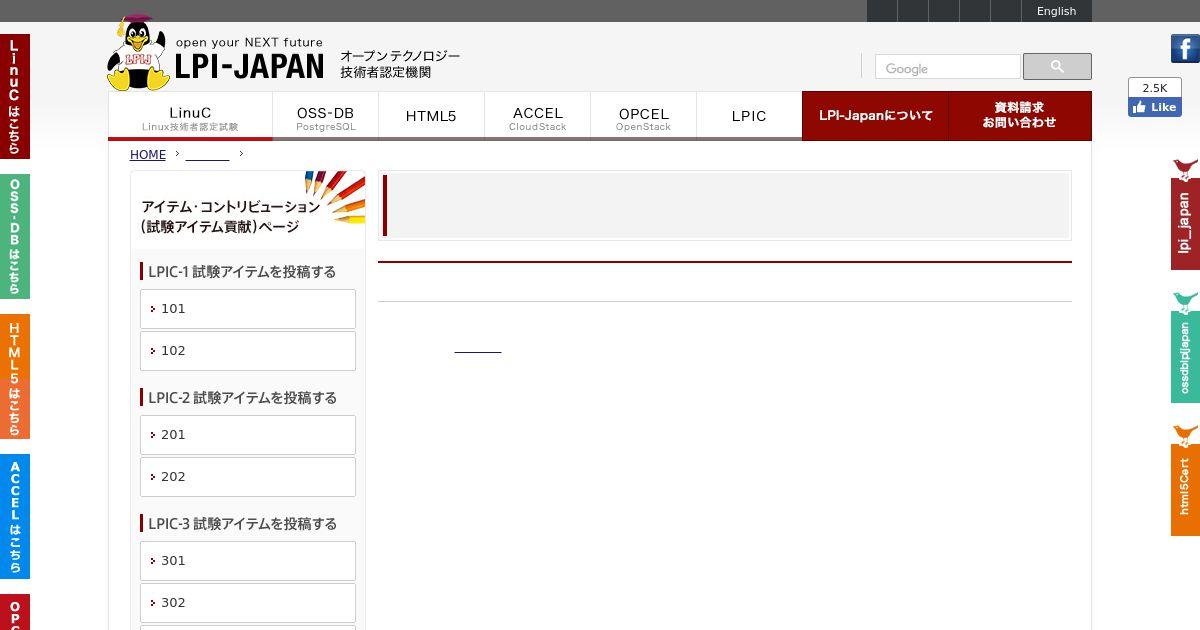The width and height of the screenshot is (1200, 630).
Task: Switch language to English
Action: point(1056,11)
